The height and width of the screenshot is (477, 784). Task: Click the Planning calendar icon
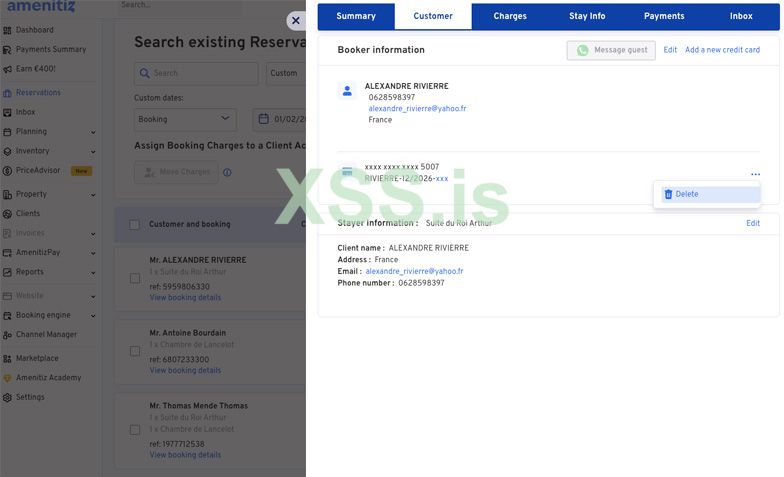7,132
